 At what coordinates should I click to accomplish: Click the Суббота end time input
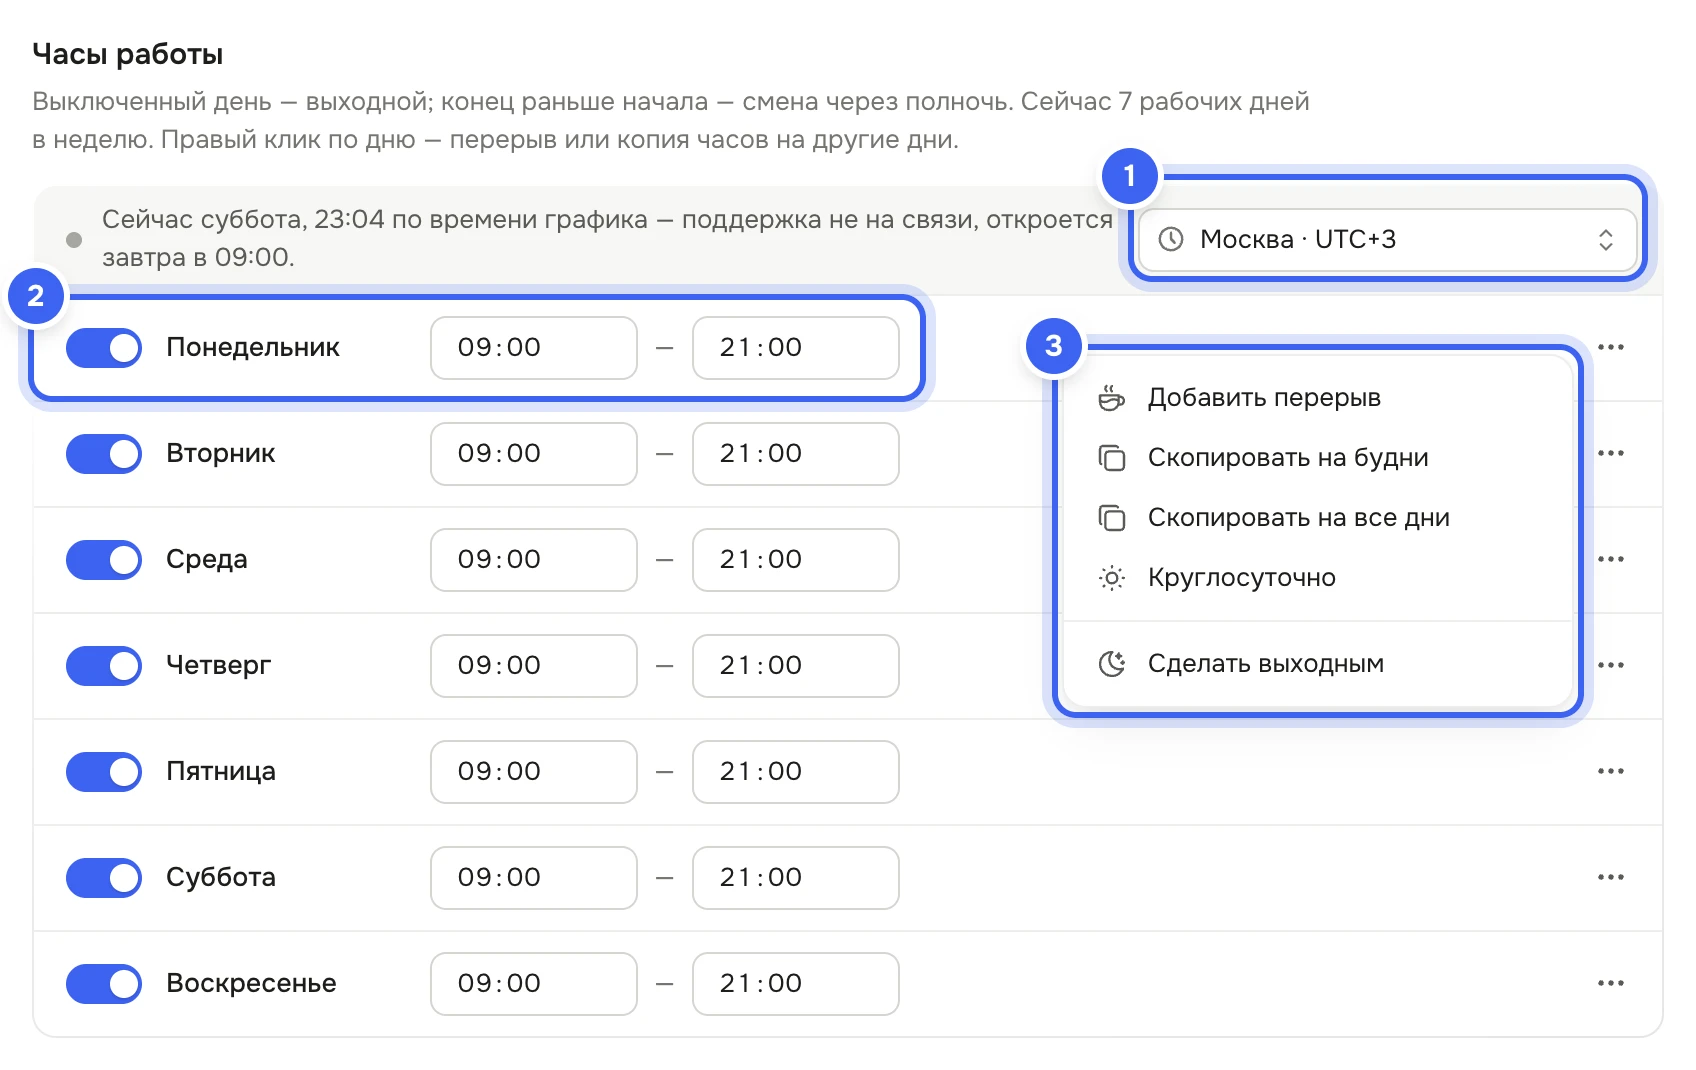(796, 878)
